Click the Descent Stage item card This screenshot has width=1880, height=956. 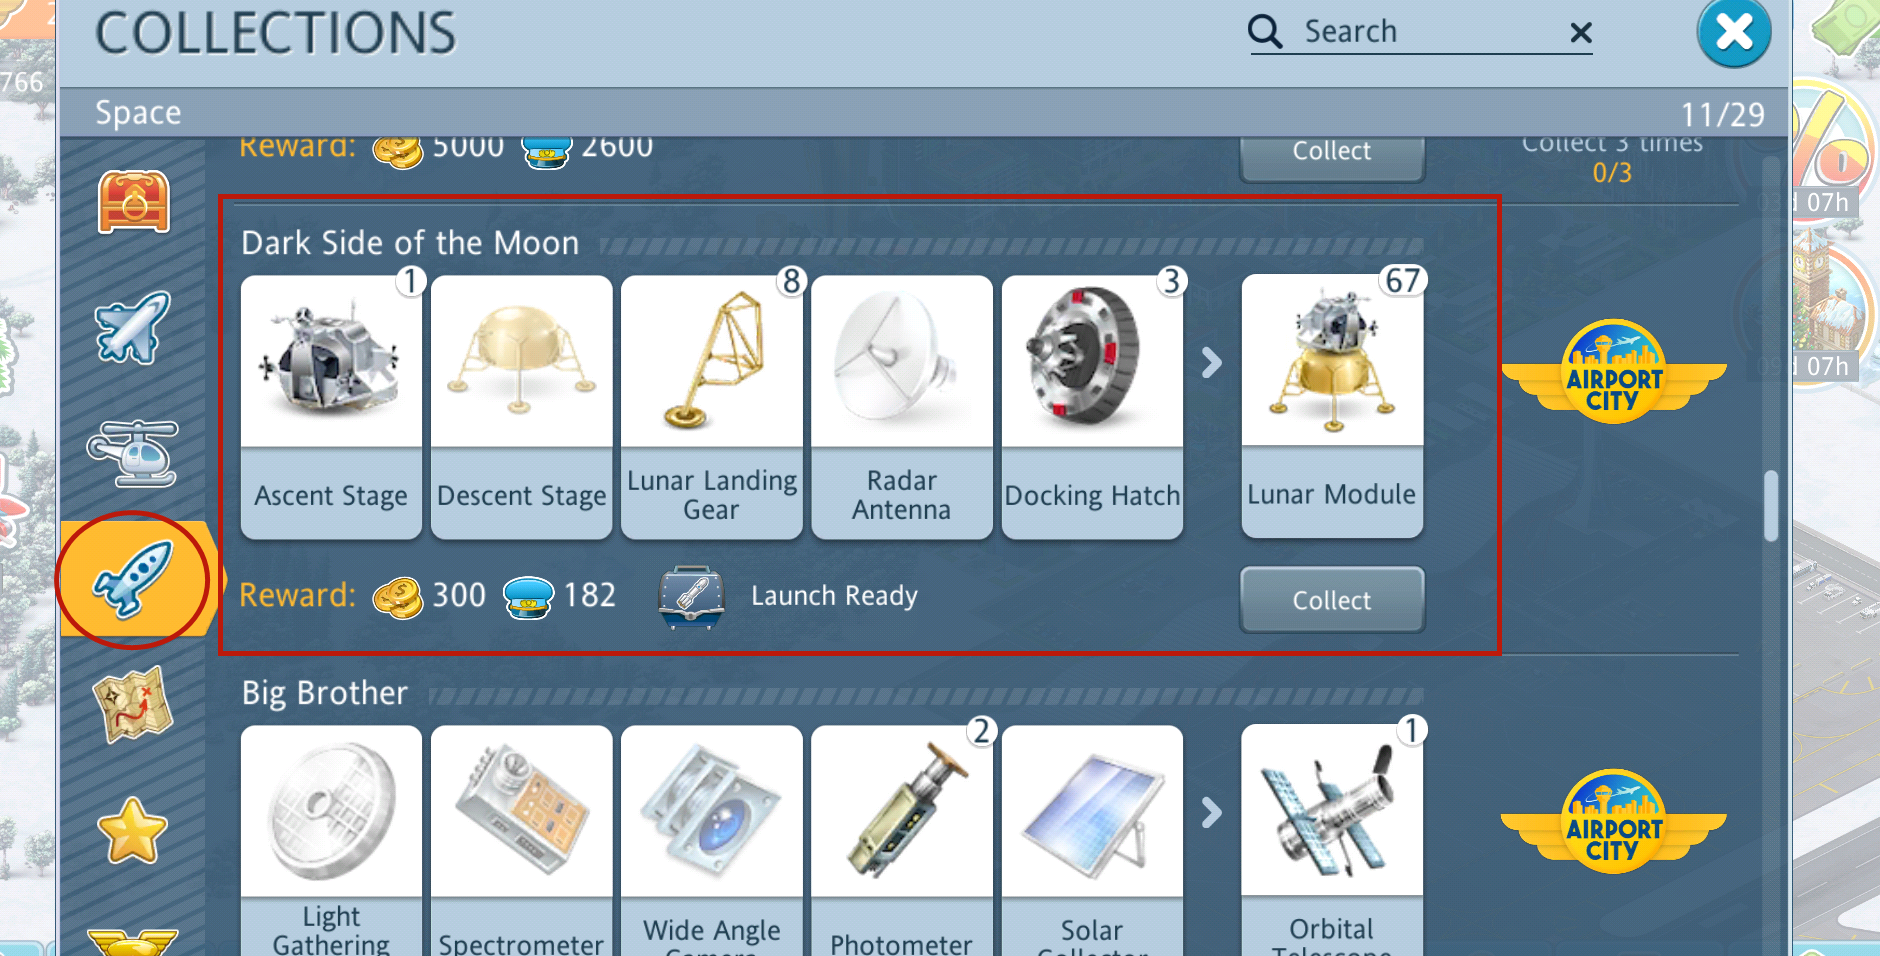tap(521, 407)
